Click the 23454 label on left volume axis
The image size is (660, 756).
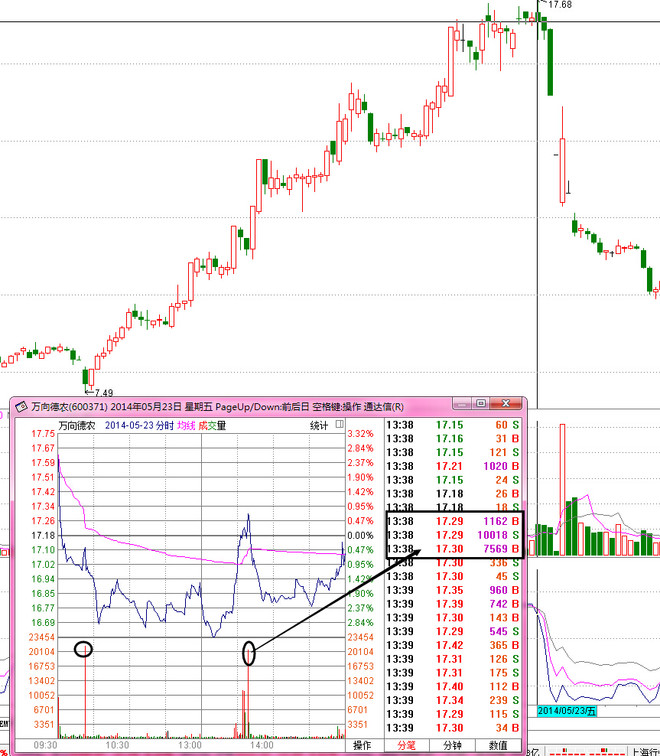pos(42,637)
